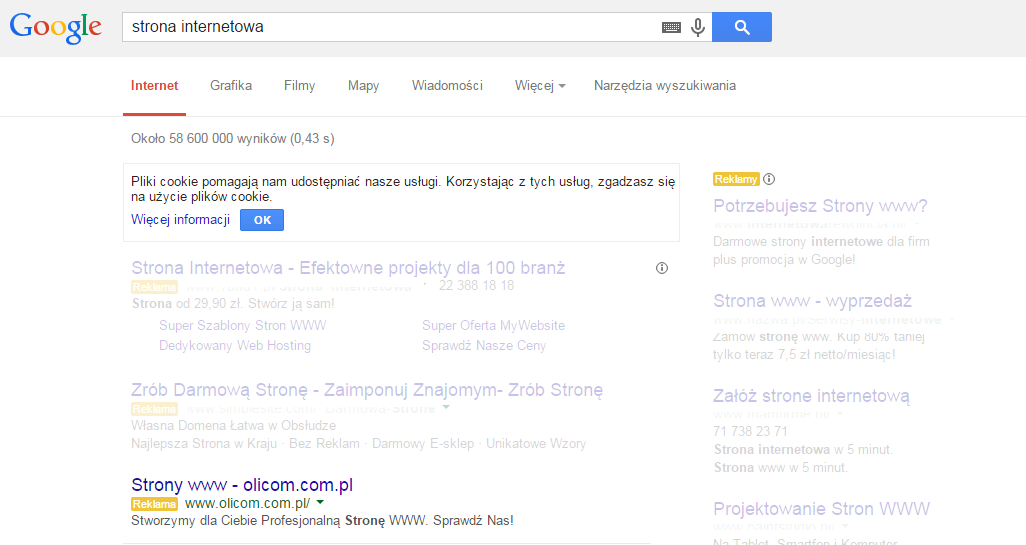Click the Potrzebujesz Strony www? ad
1026x545 pixels.
[820, 207]
